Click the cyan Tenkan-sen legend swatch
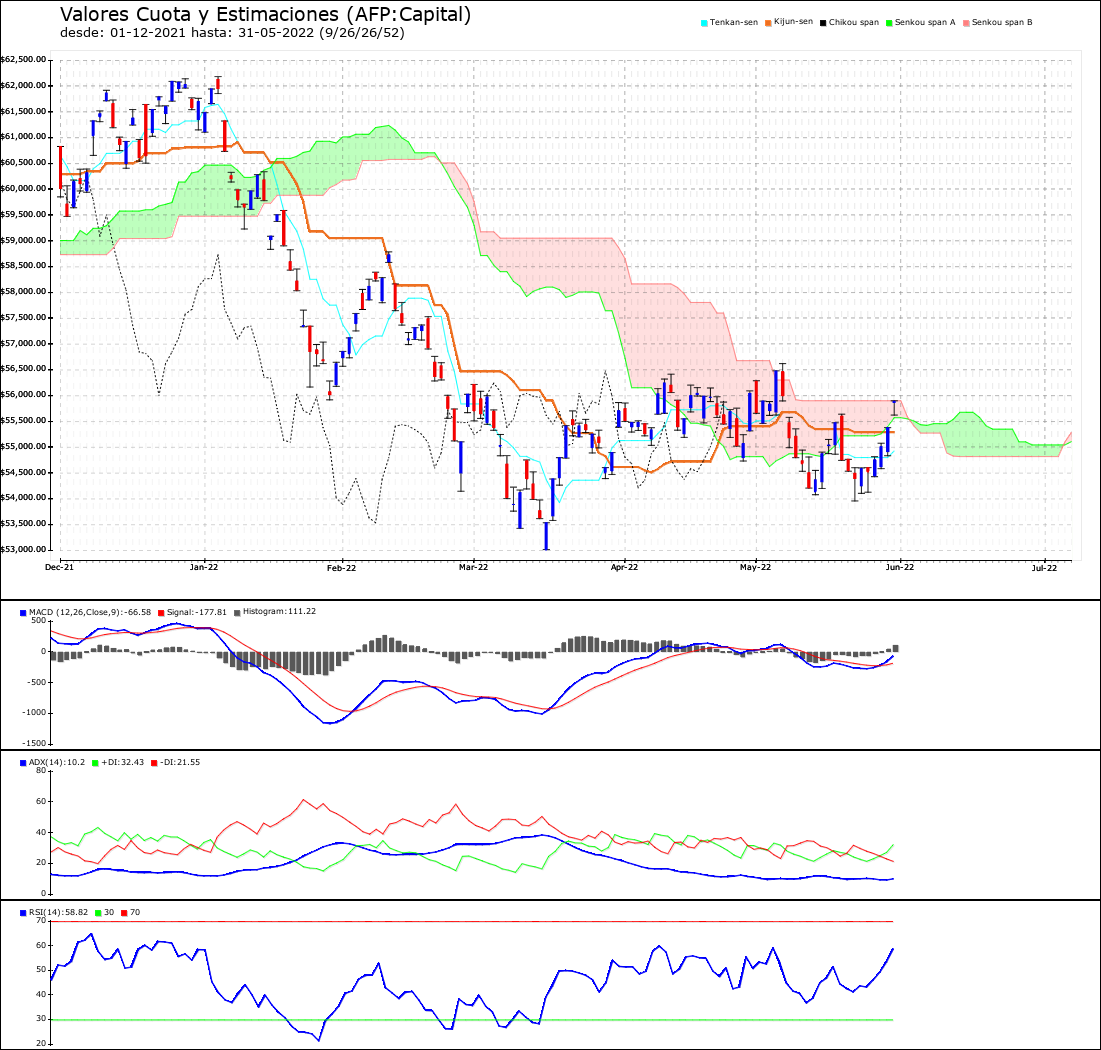The width and height of the screenshot is (1101, 1050). (x=704, y=23)
